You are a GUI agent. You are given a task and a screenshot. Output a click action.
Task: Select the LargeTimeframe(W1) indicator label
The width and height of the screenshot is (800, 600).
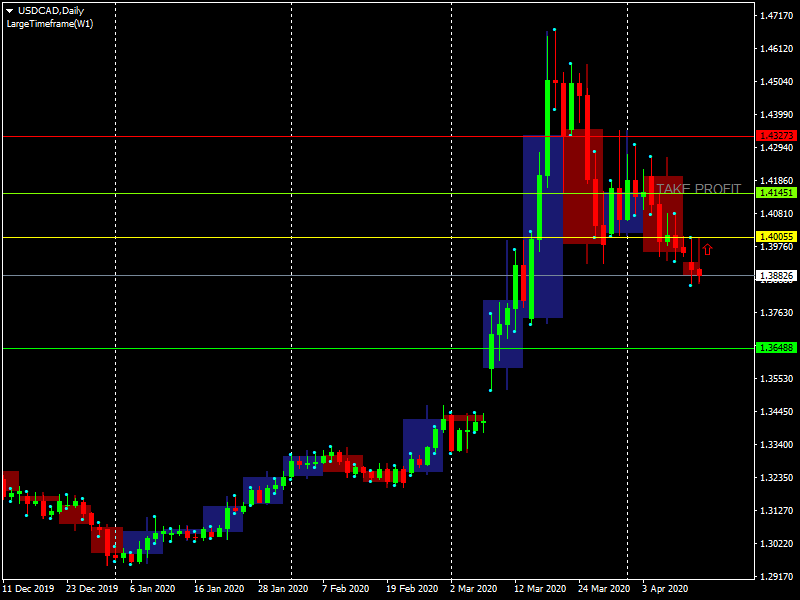coord(50,24)
